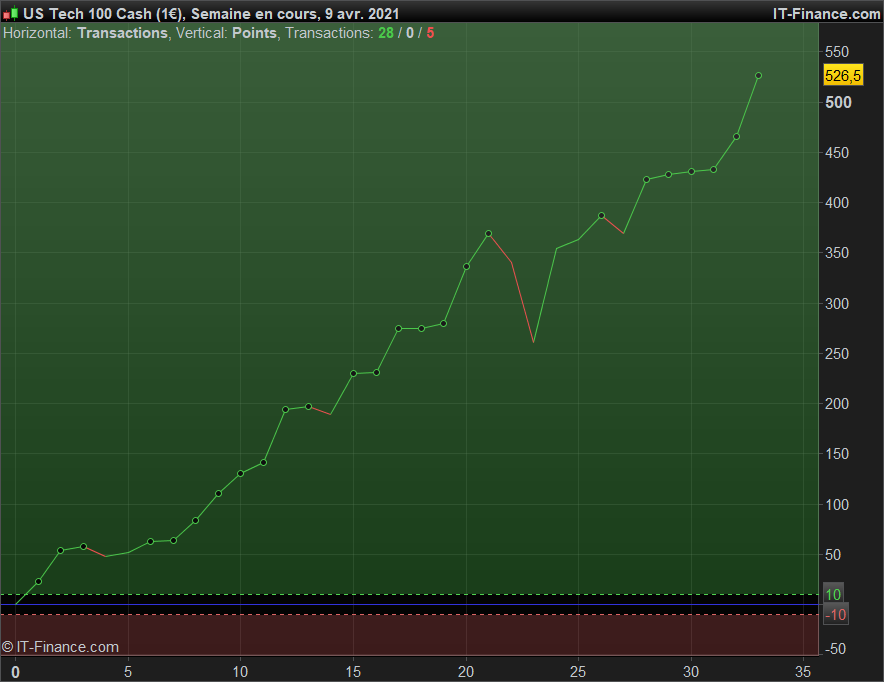Click the data point at transaction 6
The image size is (884, 682).
[151, 542]
